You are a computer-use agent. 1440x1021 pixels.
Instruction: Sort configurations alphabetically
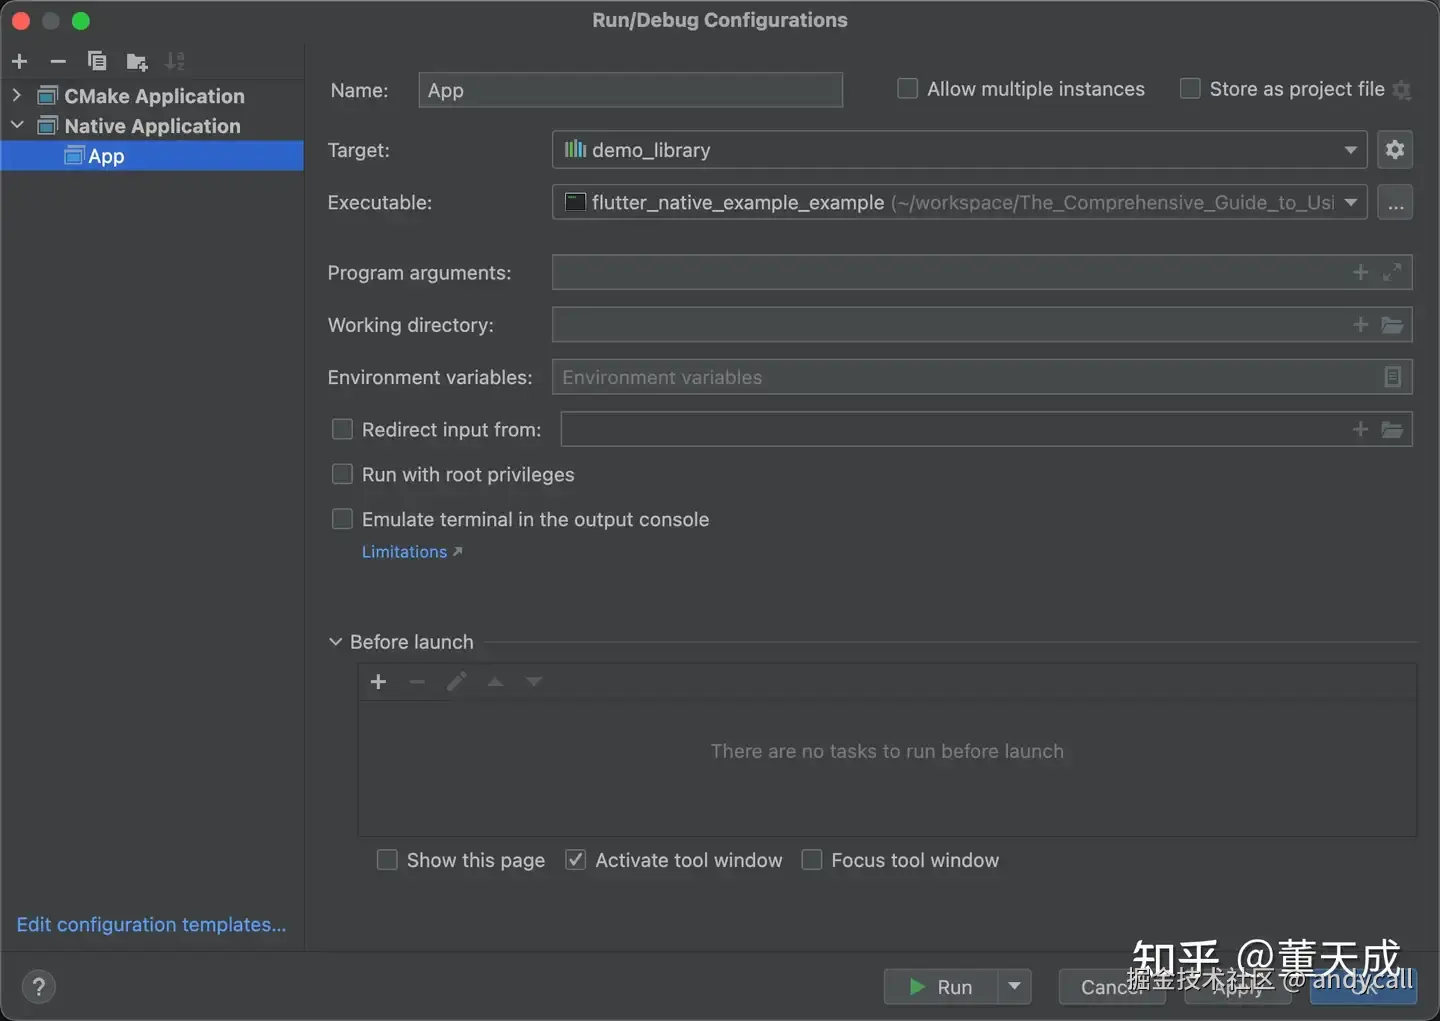point(175,61)
